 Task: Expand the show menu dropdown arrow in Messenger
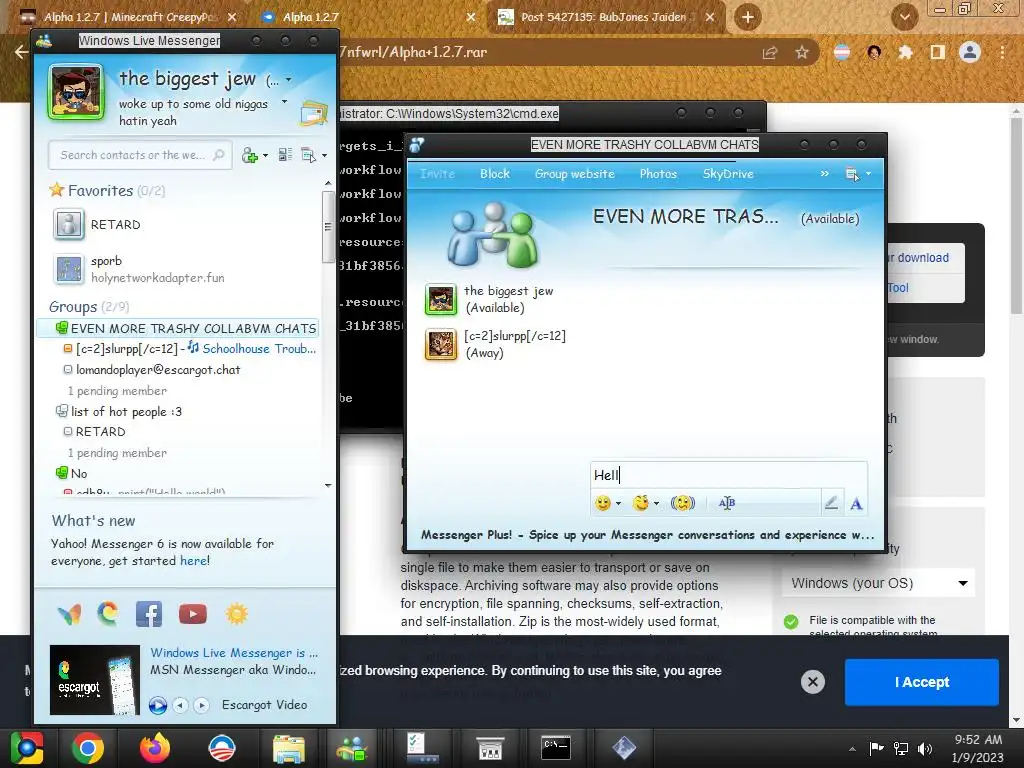click(x=324, y=156)
